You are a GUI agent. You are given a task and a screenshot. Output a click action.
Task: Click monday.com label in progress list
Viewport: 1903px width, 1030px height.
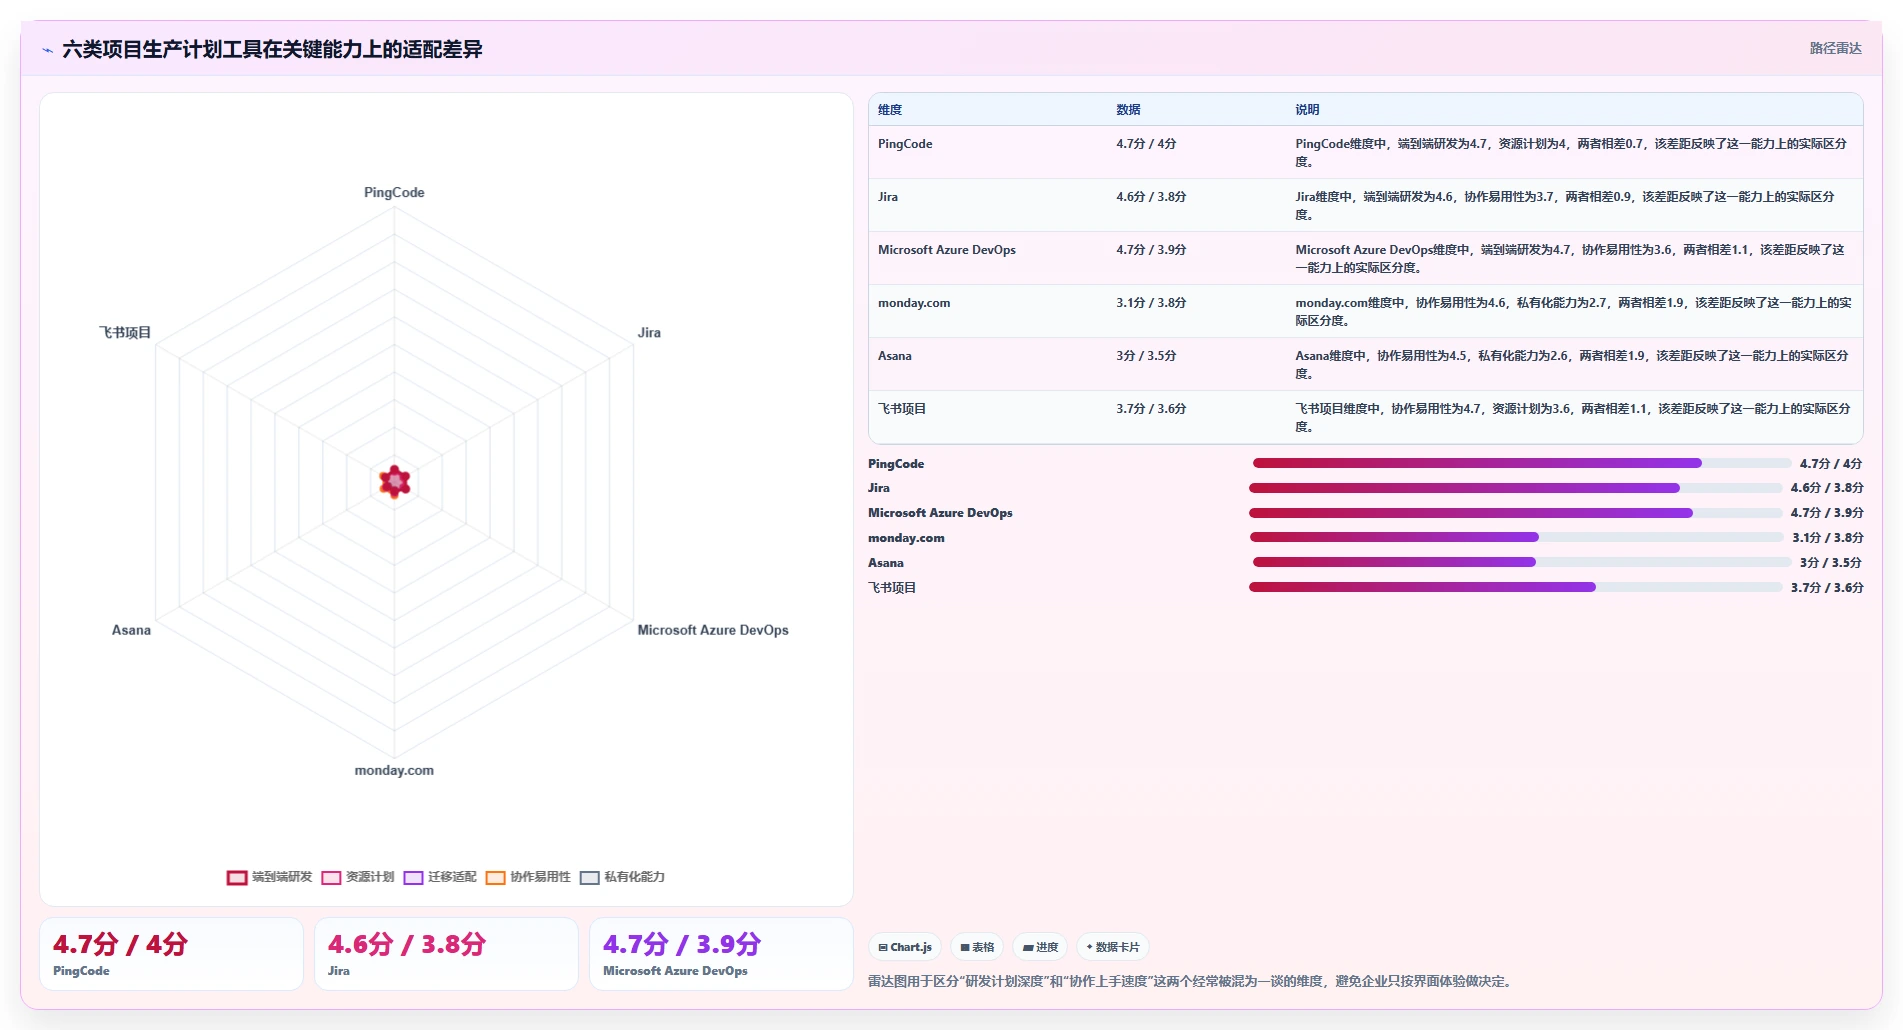click(x=906, y=538)
